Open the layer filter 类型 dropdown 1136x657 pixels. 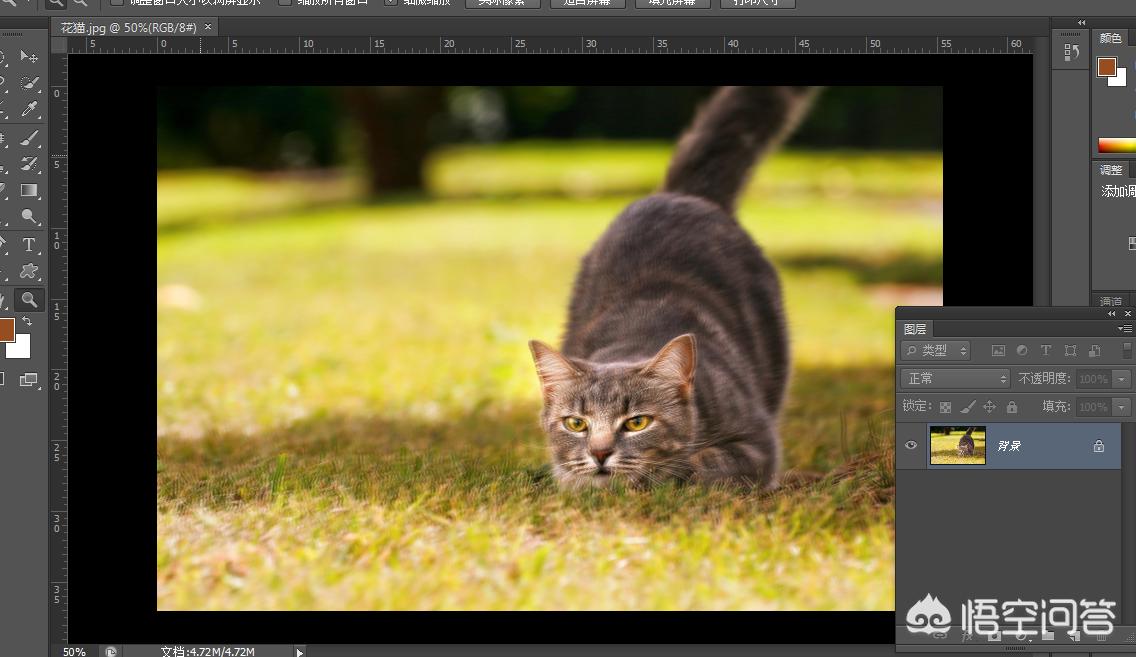(936, 351)
